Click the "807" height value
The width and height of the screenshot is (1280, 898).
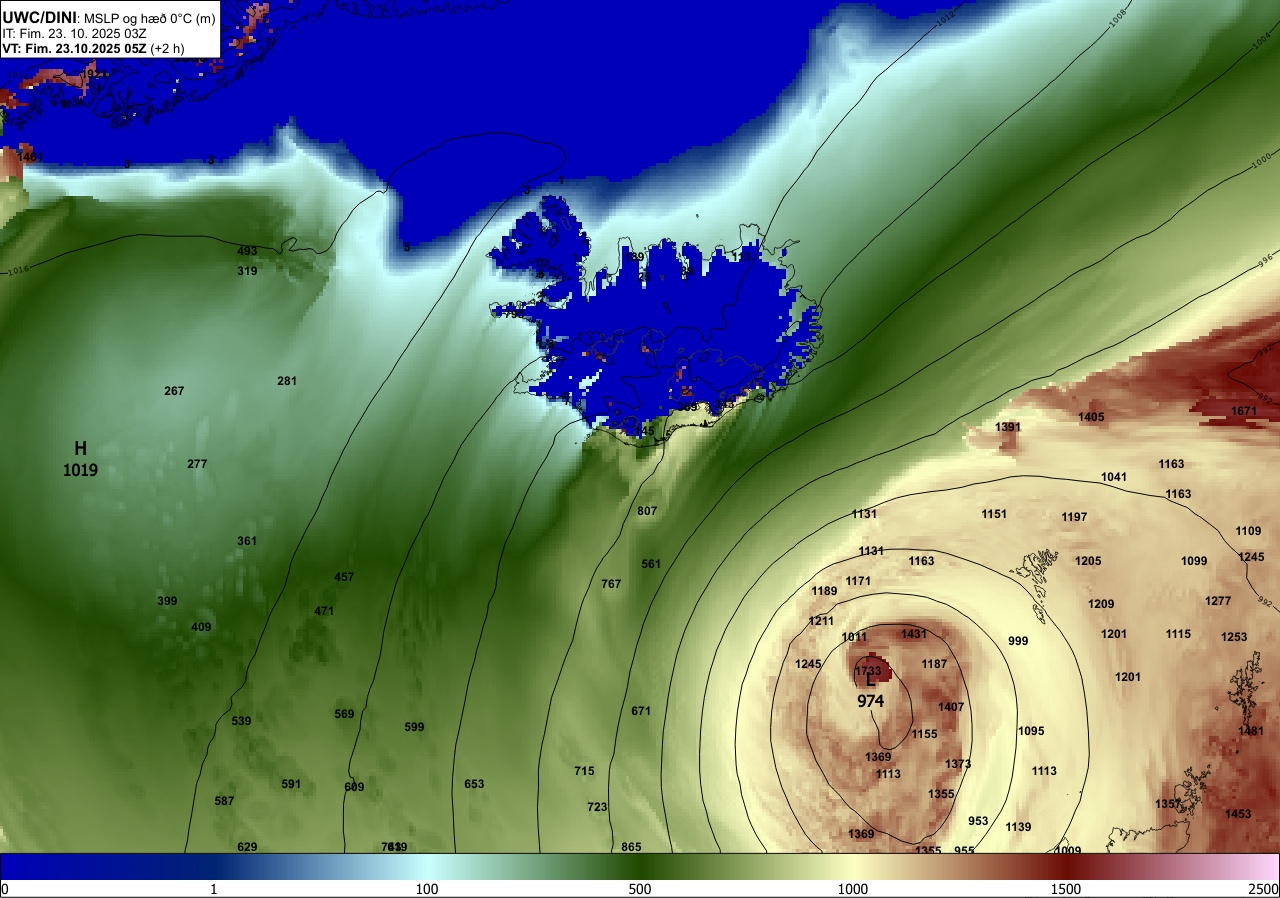(647, 511)
